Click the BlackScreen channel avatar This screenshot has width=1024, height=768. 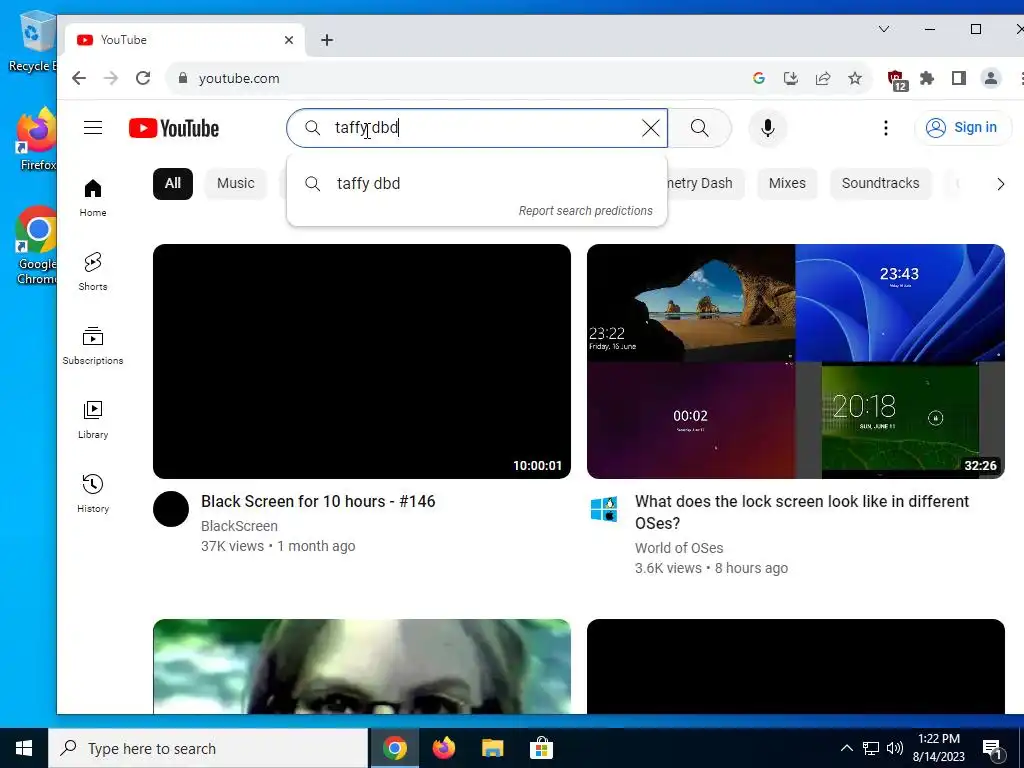171,509
